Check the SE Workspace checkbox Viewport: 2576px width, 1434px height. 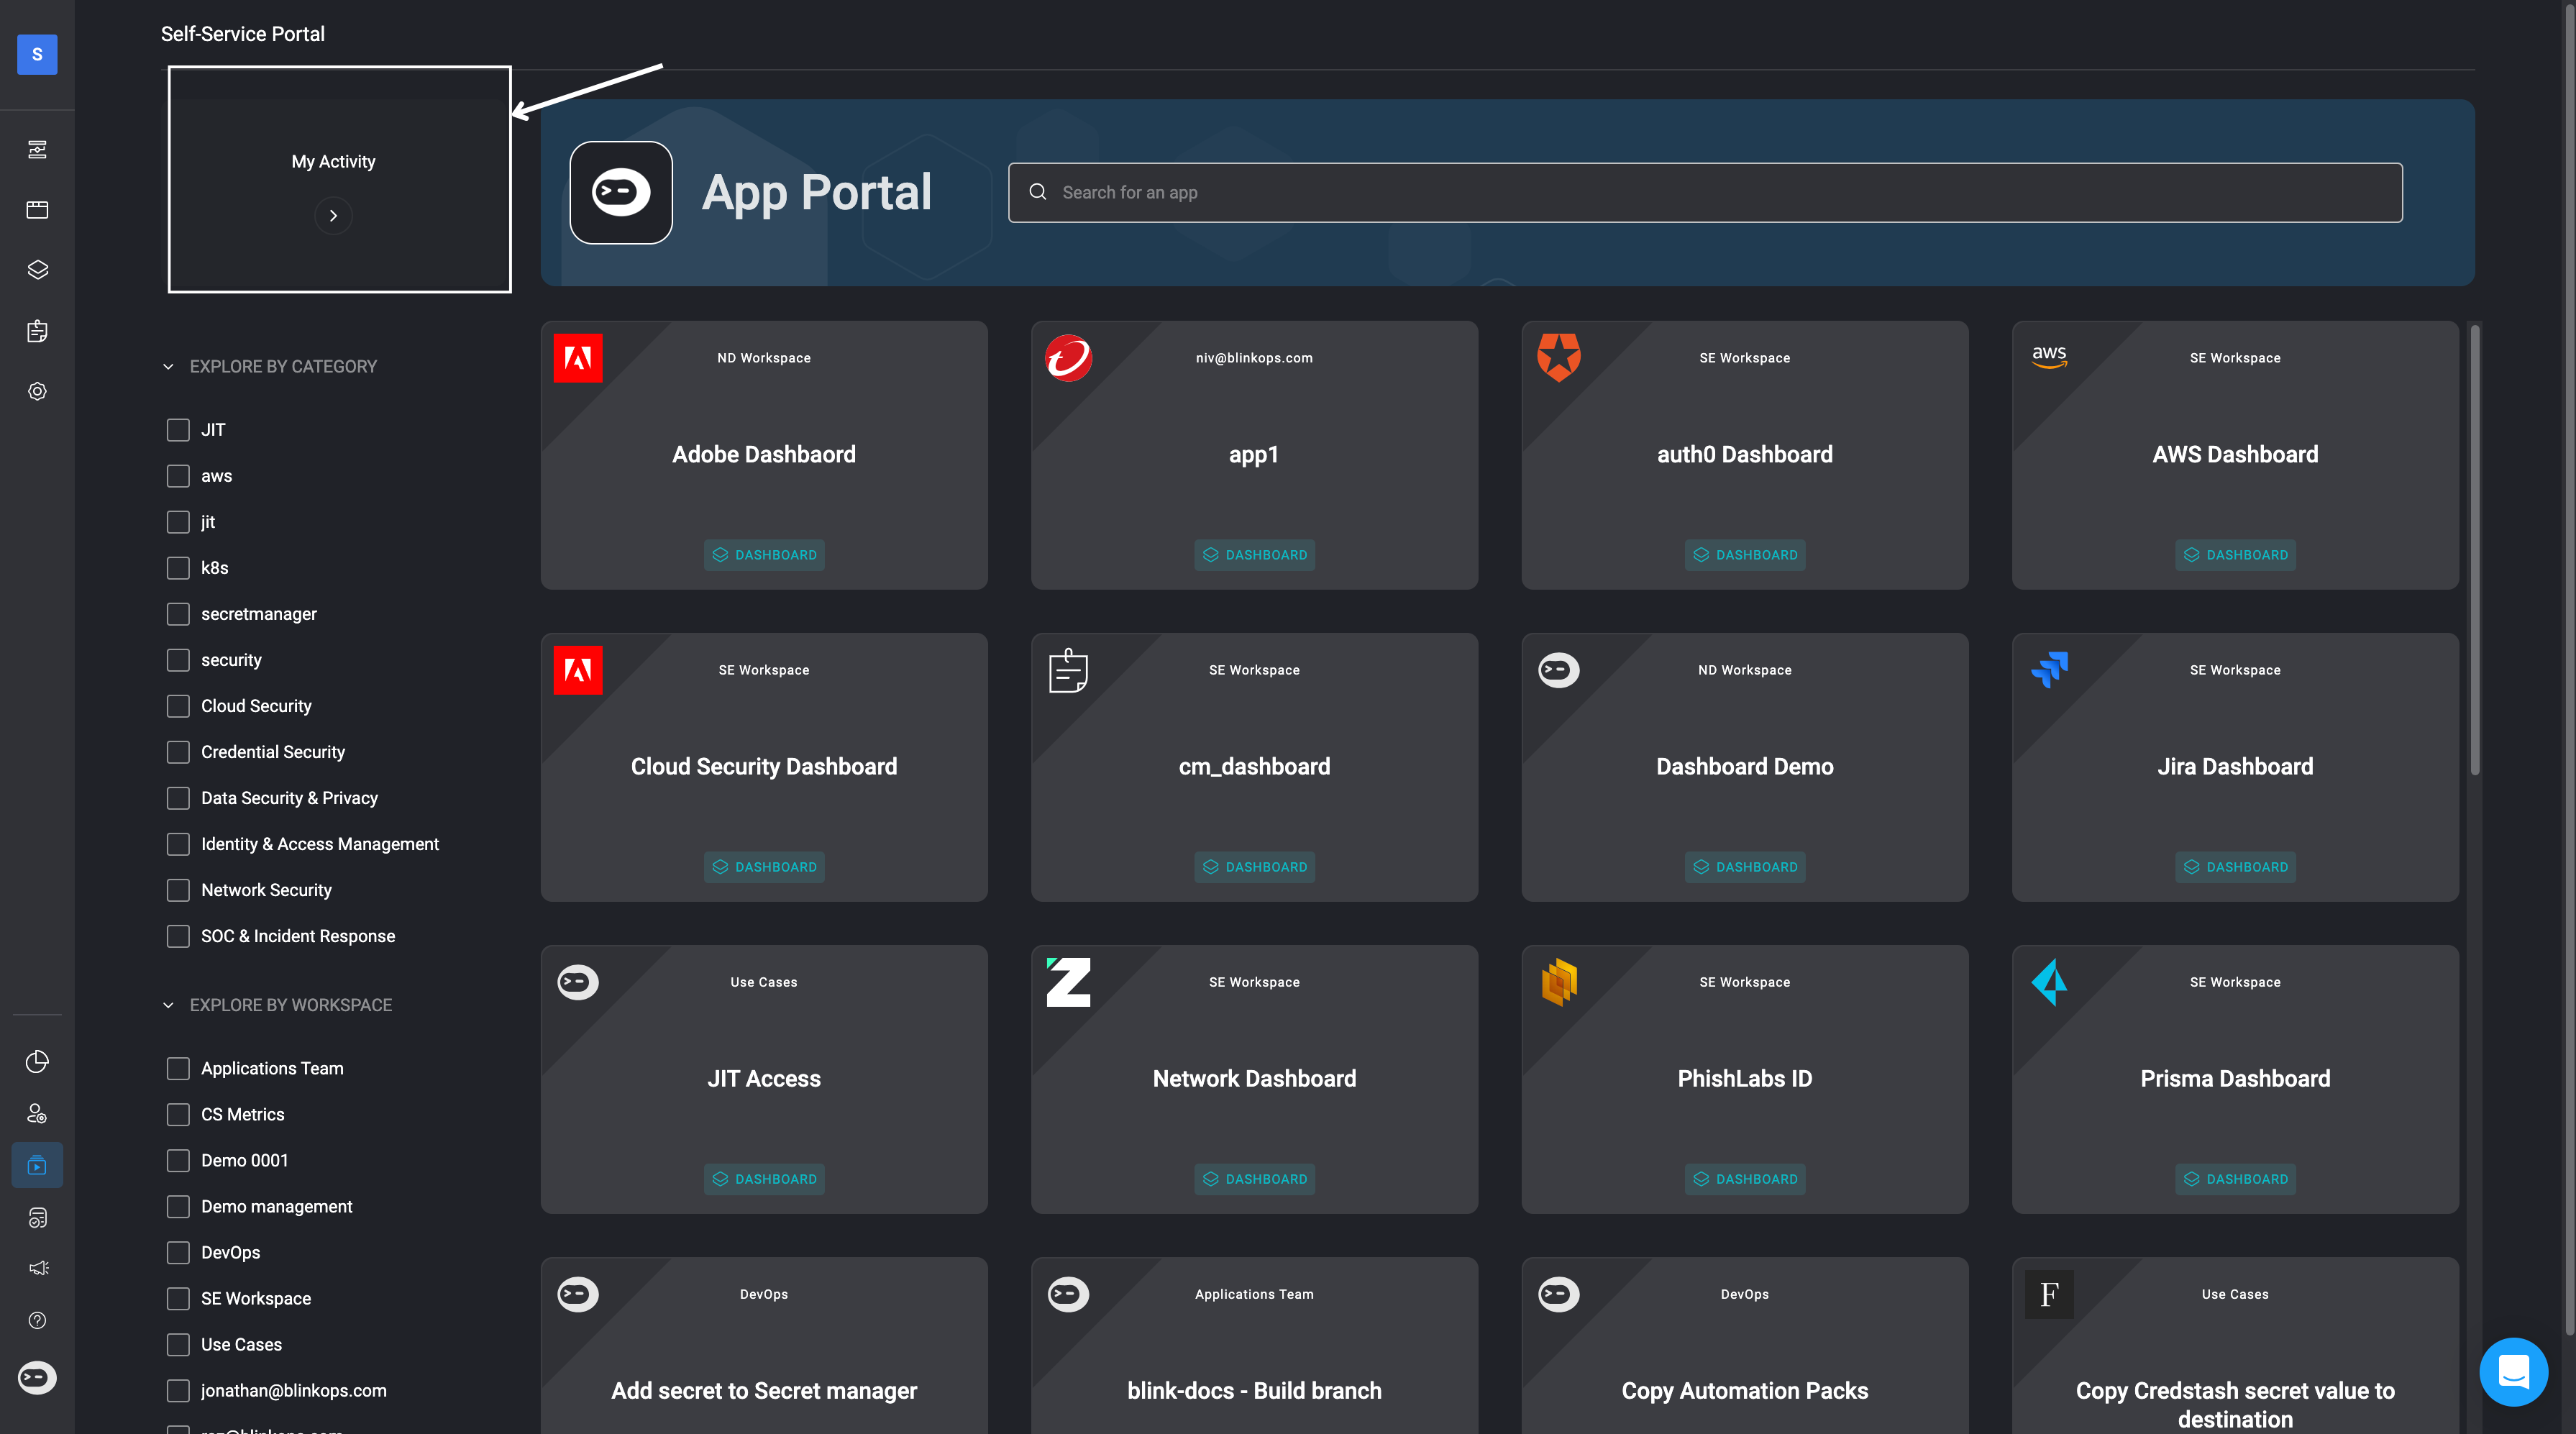point(178,1298)
